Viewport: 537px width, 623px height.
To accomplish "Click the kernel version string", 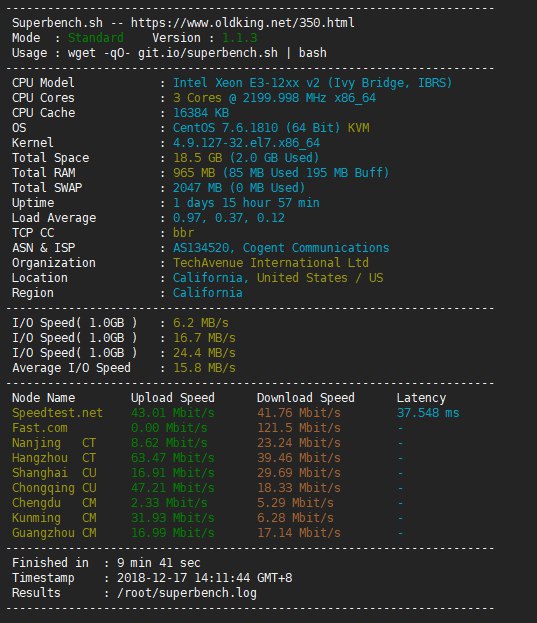I will click(x=246, y=143).
